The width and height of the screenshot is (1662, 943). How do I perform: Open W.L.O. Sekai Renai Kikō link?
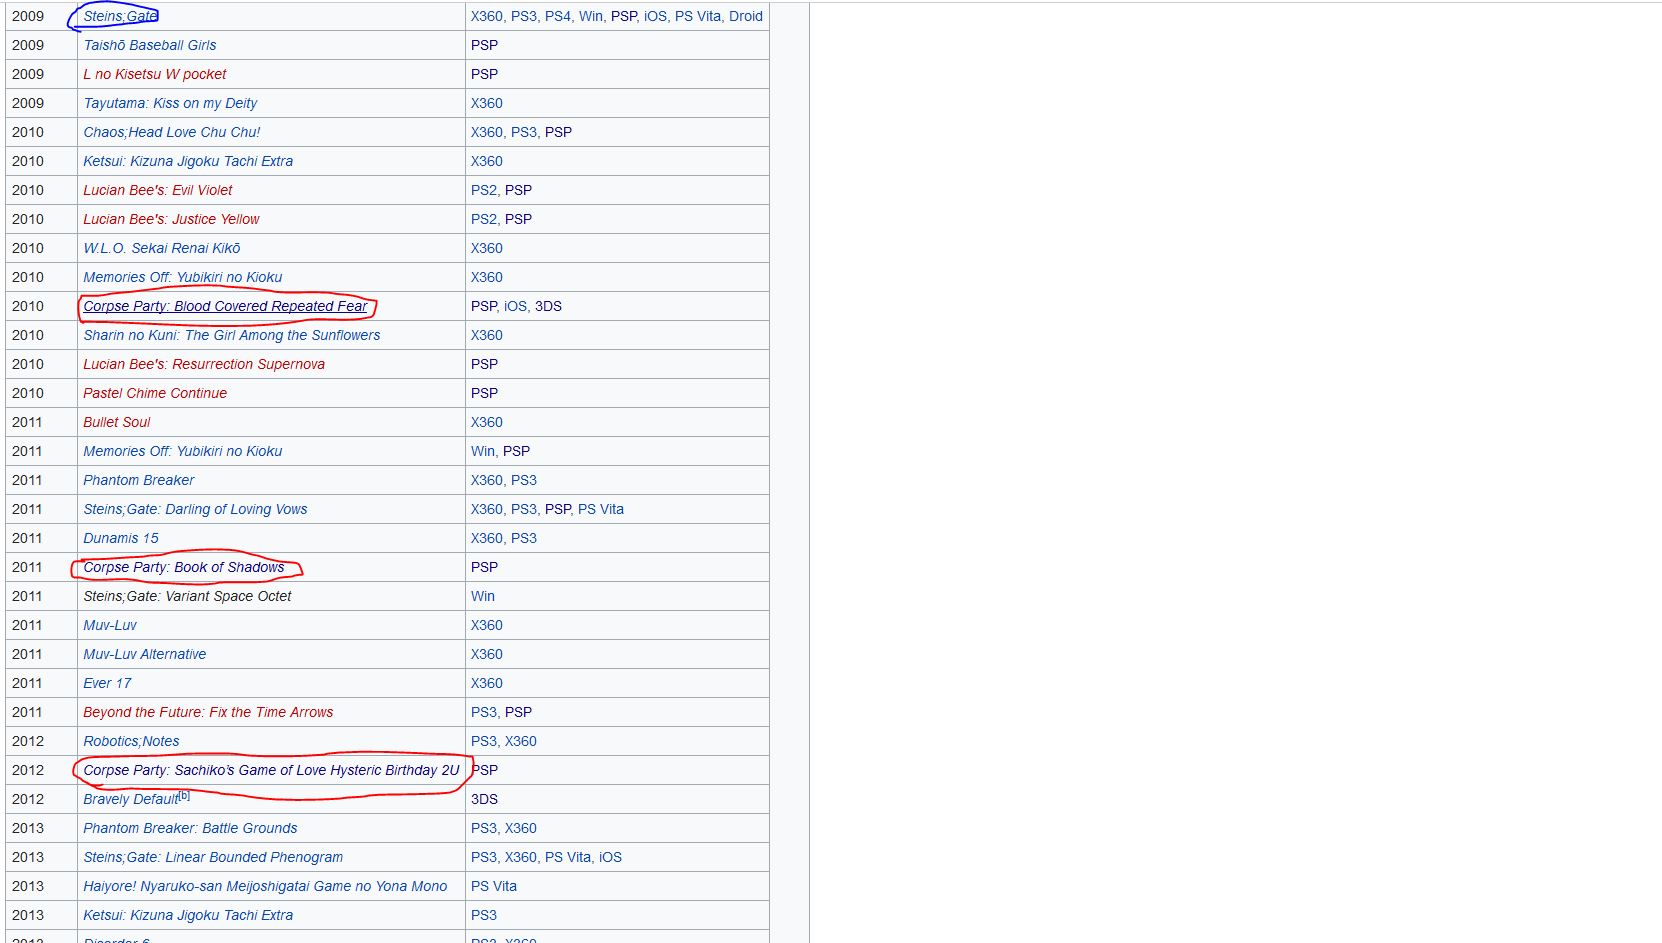(162, 248)
